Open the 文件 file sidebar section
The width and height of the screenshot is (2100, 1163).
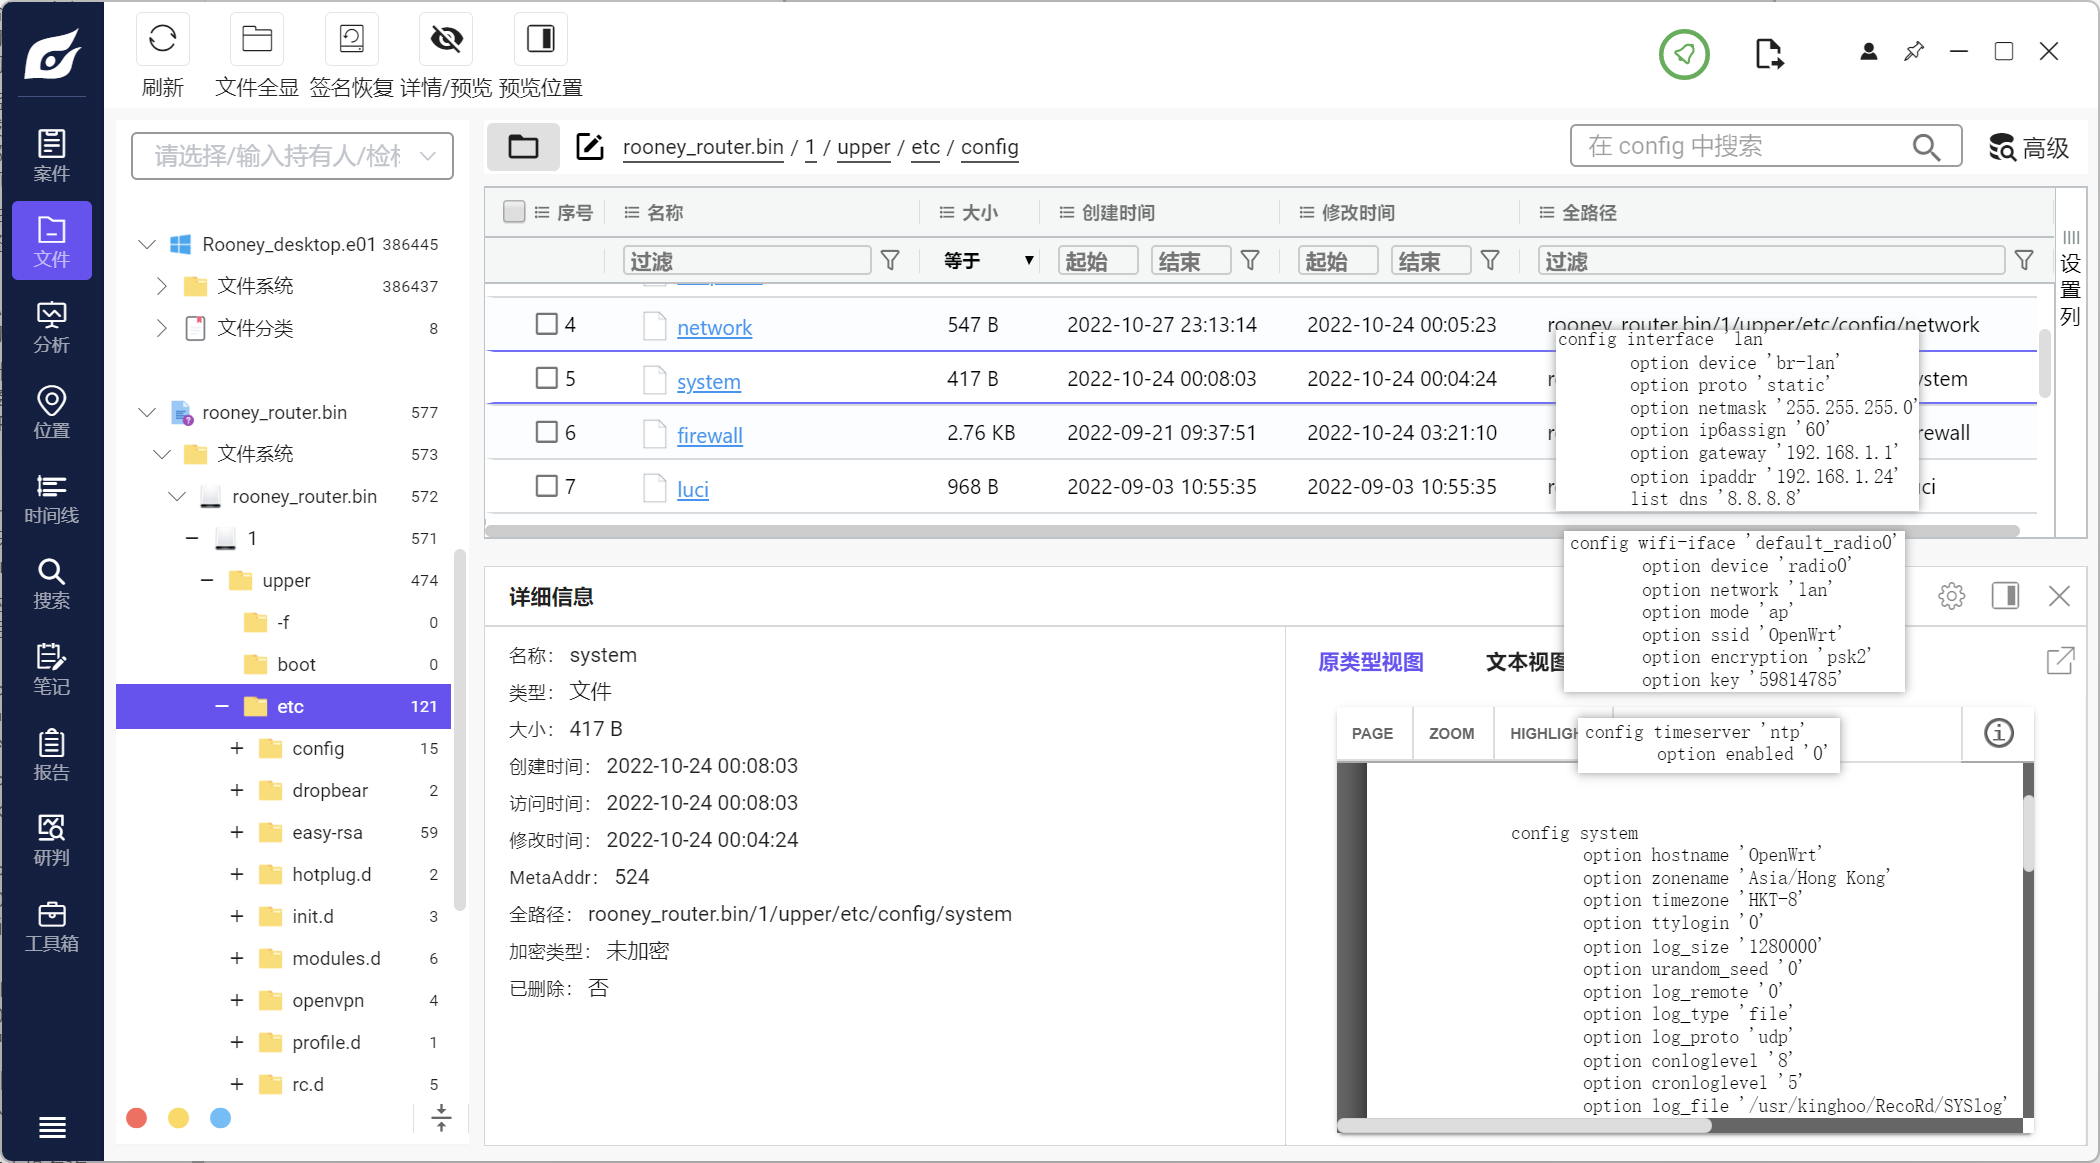(x=52, y=240)
